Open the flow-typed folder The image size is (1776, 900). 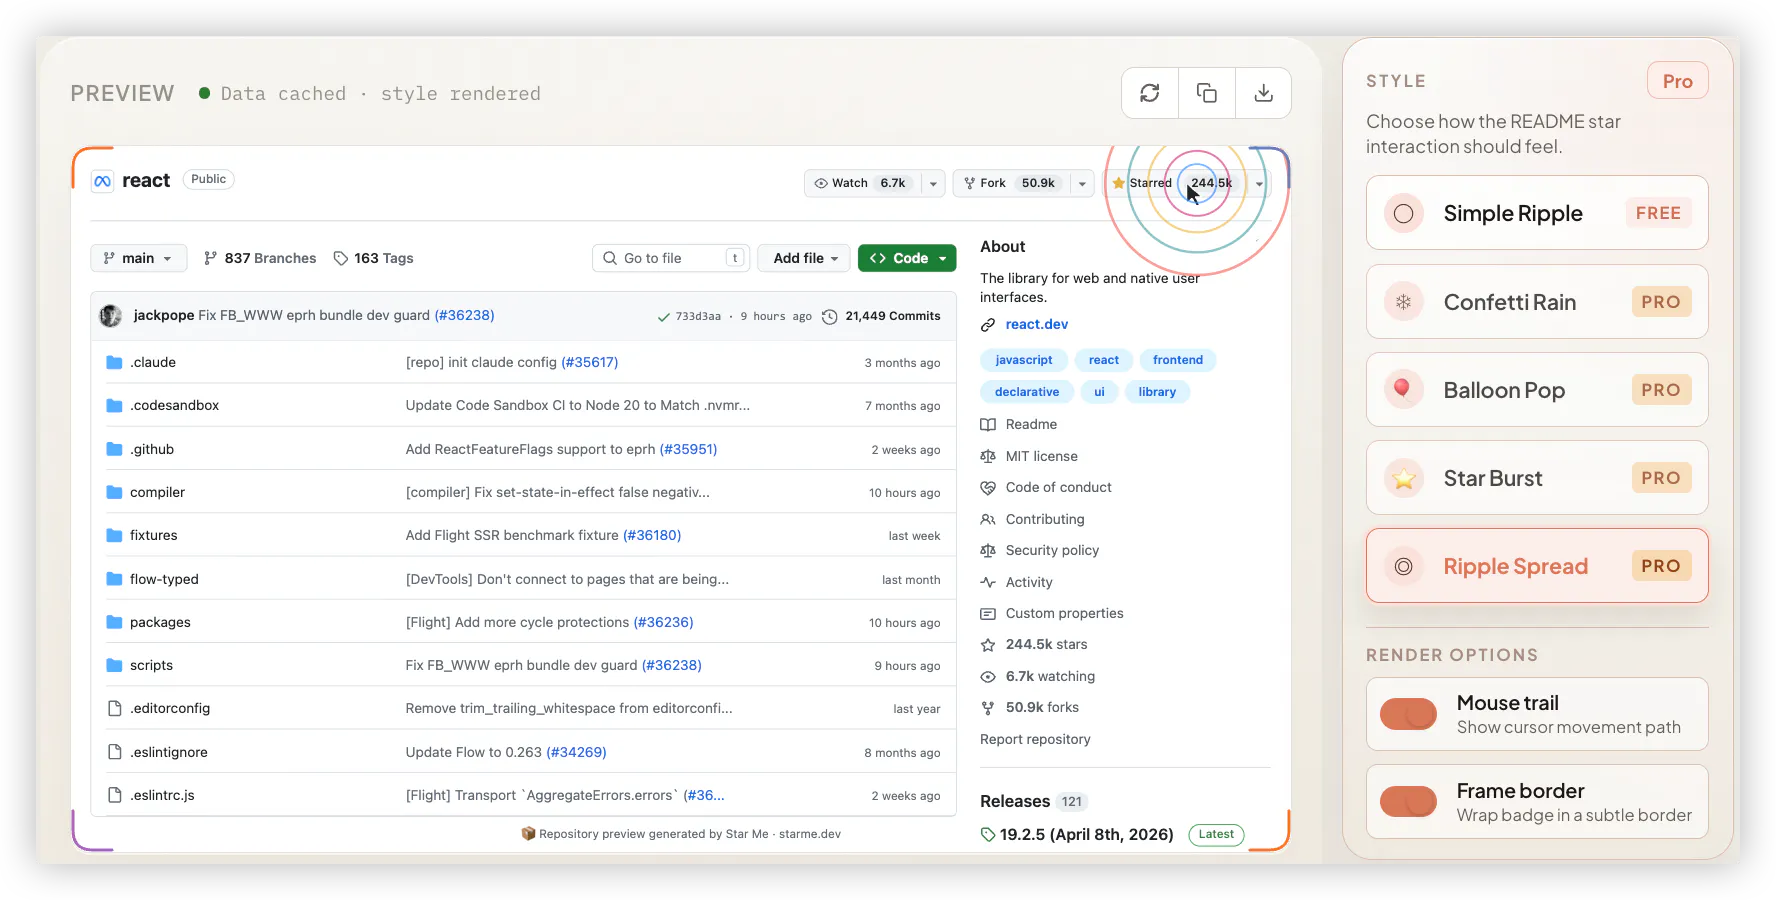(x=164, y=579)
